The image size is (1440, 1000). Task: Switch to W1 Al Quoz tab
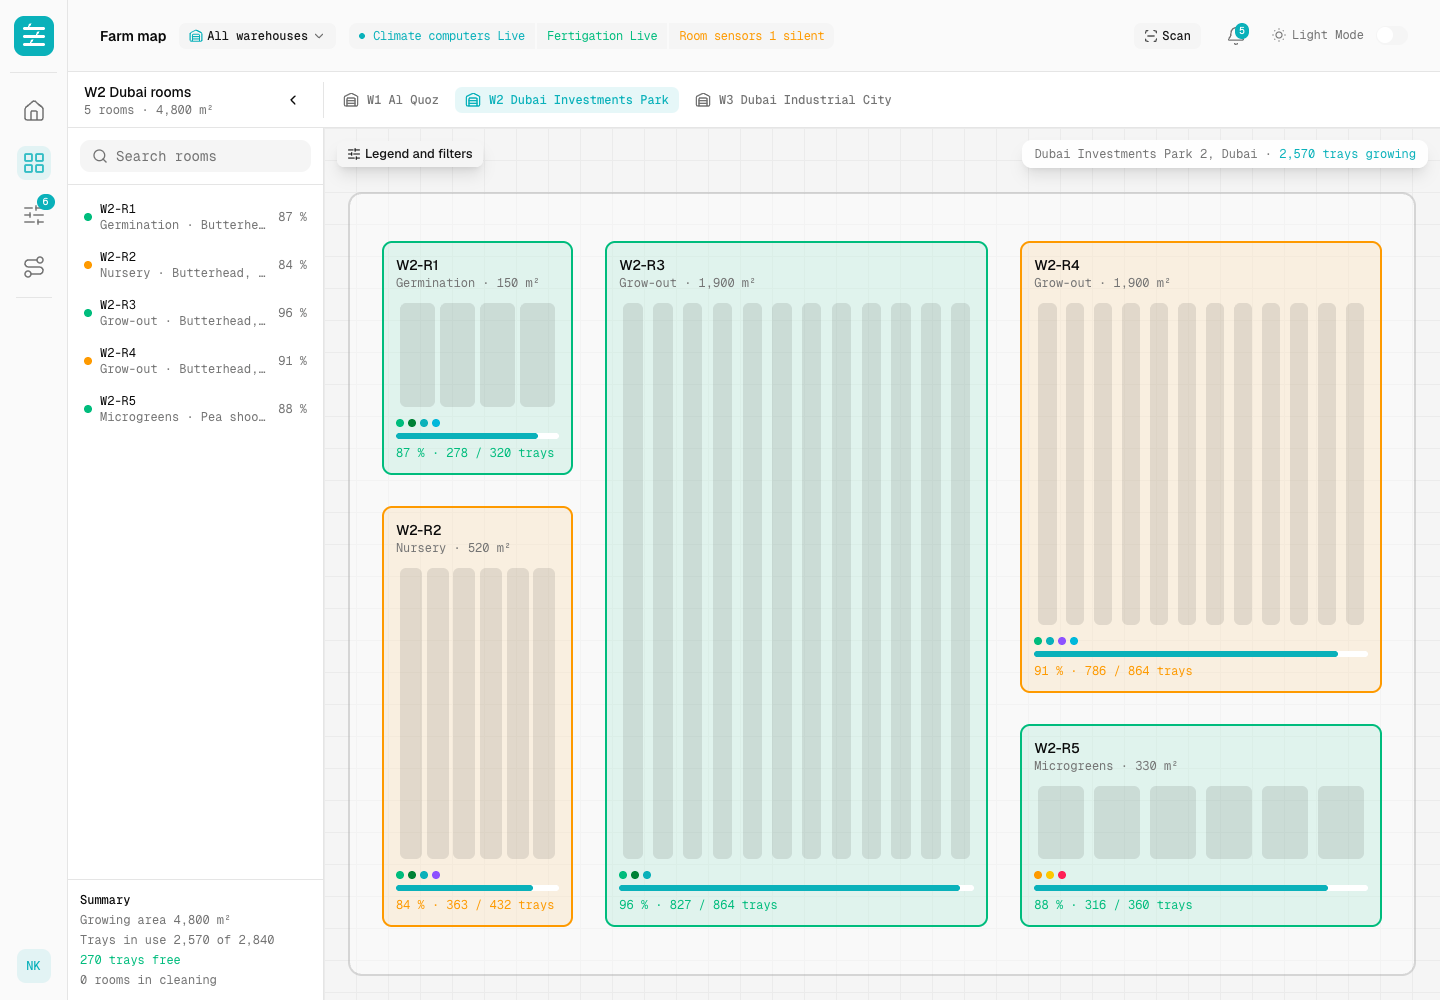391,100
